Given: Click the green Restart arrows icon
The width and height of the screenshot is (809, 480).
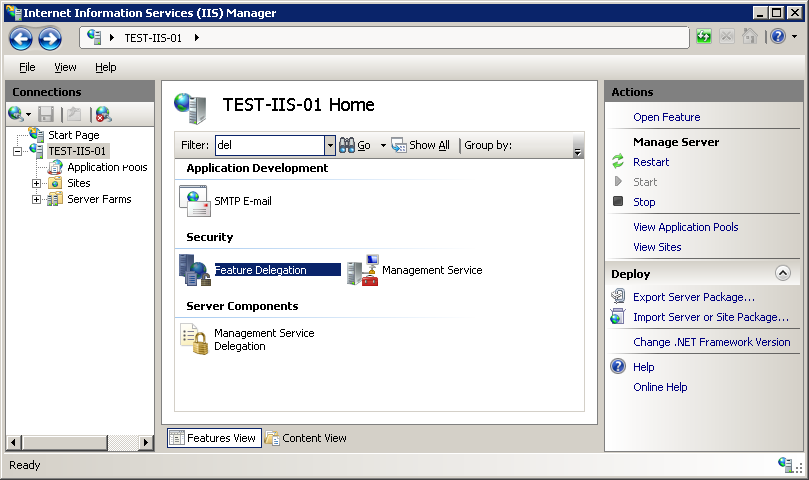Looking at the screenshot, I should click(x=618, y=161).
